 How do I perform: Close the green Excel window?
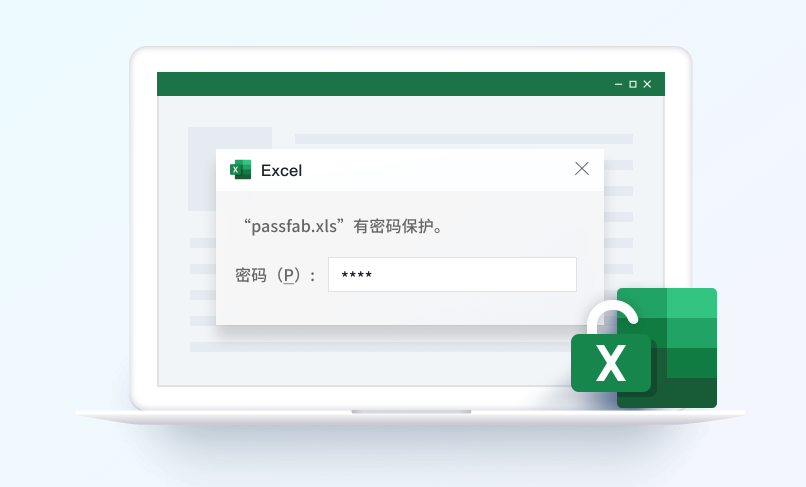(647, 84)
